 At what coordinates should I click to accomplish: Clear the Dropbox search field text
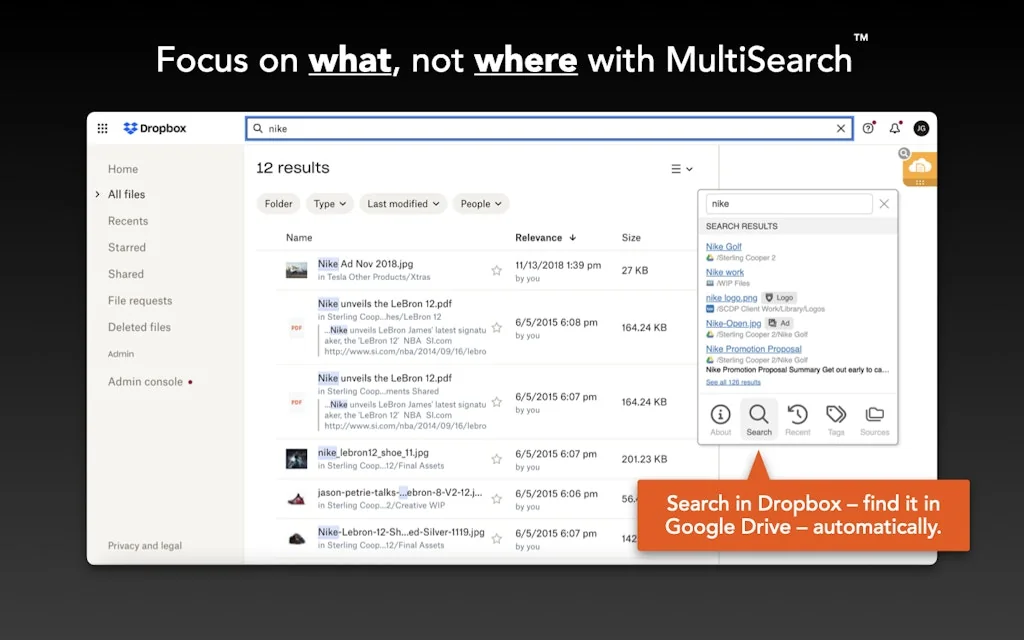tap(841, 129)
